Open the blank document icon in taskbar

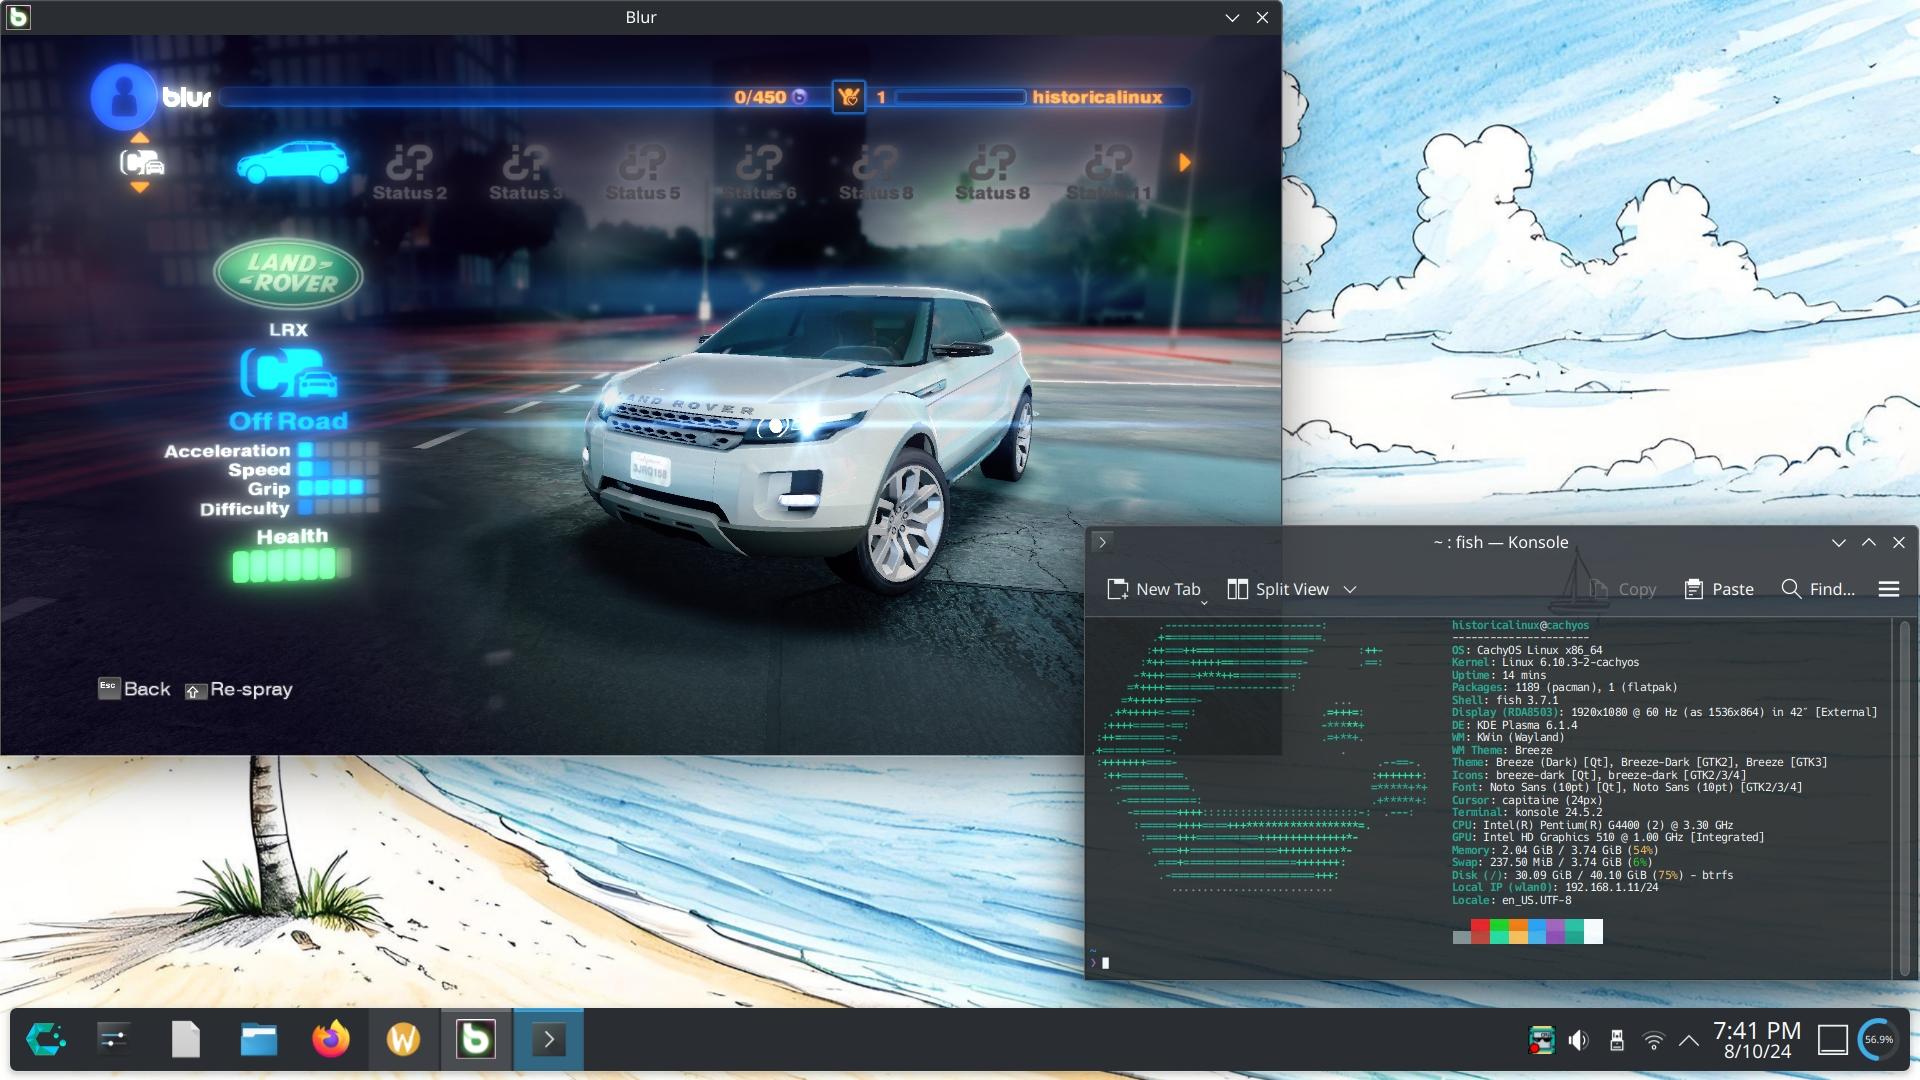[186, 1039]
